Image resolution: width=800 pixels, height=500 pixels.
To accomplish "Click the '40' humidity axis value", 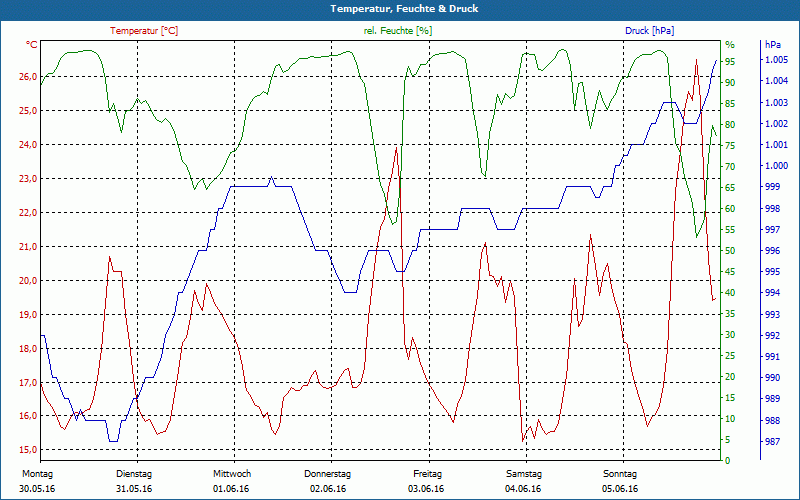I will [730, 293].
